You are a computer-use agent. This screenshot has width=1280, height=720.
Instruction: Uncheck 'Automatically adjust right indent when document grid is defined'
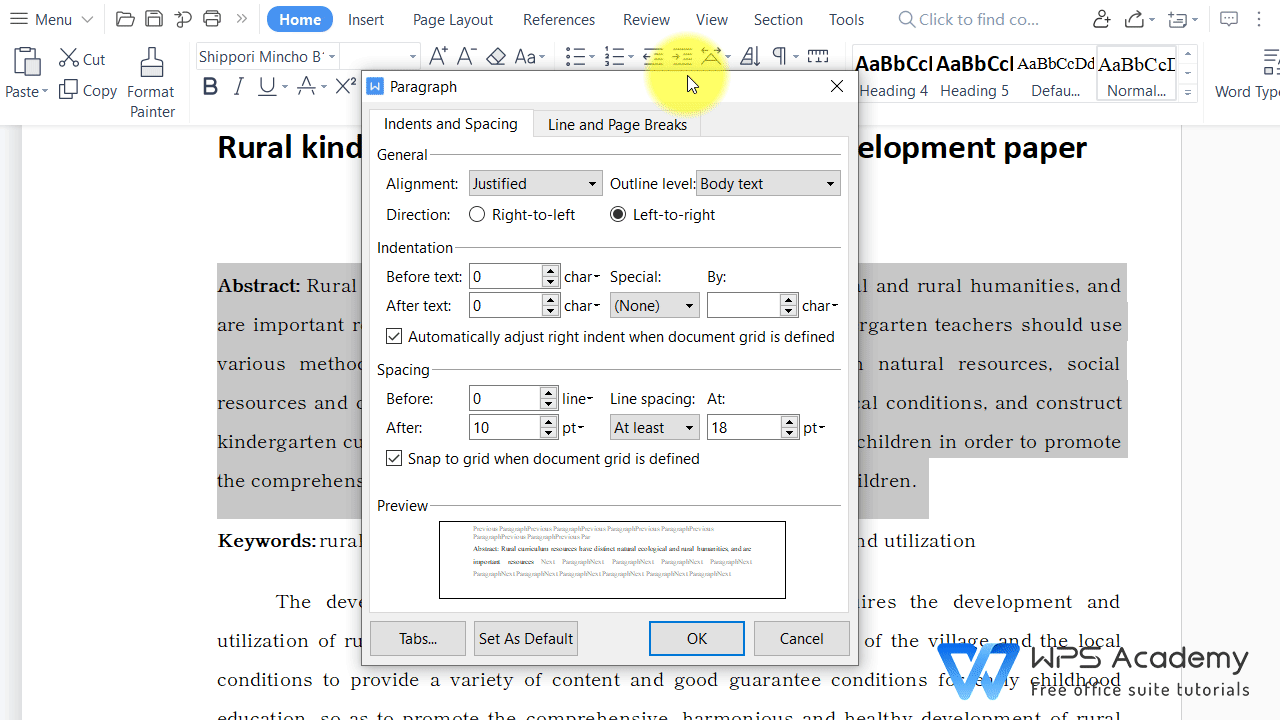point(394,336)
